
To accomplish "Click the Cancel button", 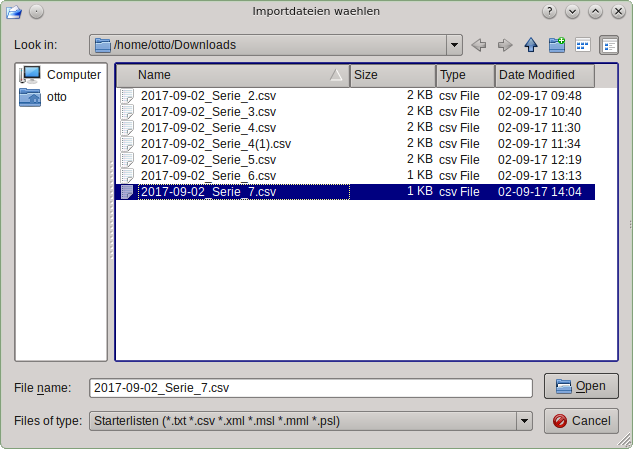I will (581, 421).
